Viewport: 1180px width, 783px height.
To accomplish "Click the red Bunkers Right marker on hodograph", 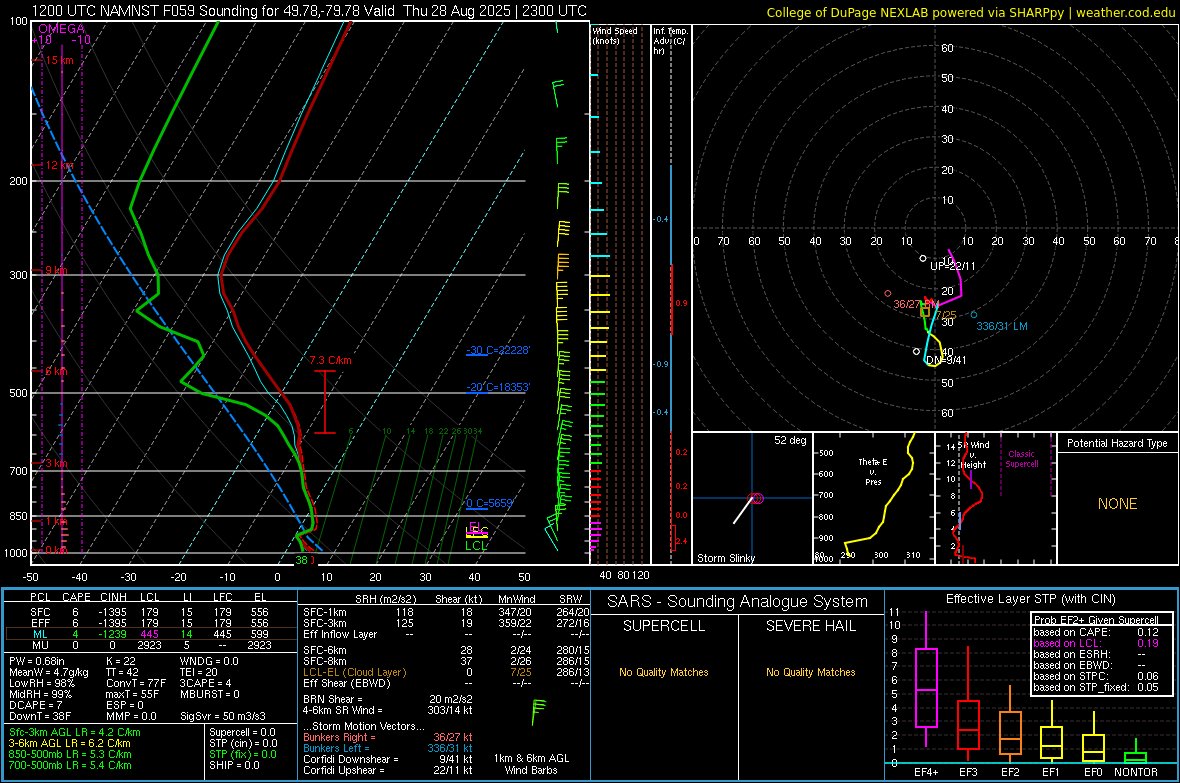I will click(x=888, y=294).
